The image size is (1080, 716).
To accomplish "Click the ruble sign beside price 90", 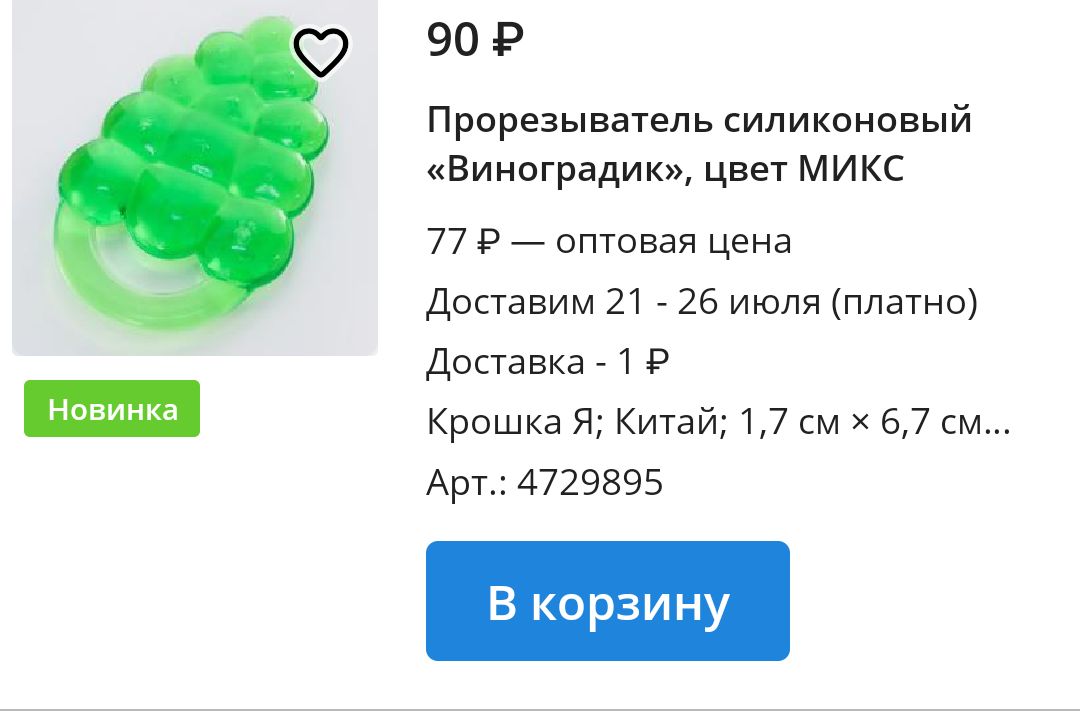I will [x=508, y=39].
